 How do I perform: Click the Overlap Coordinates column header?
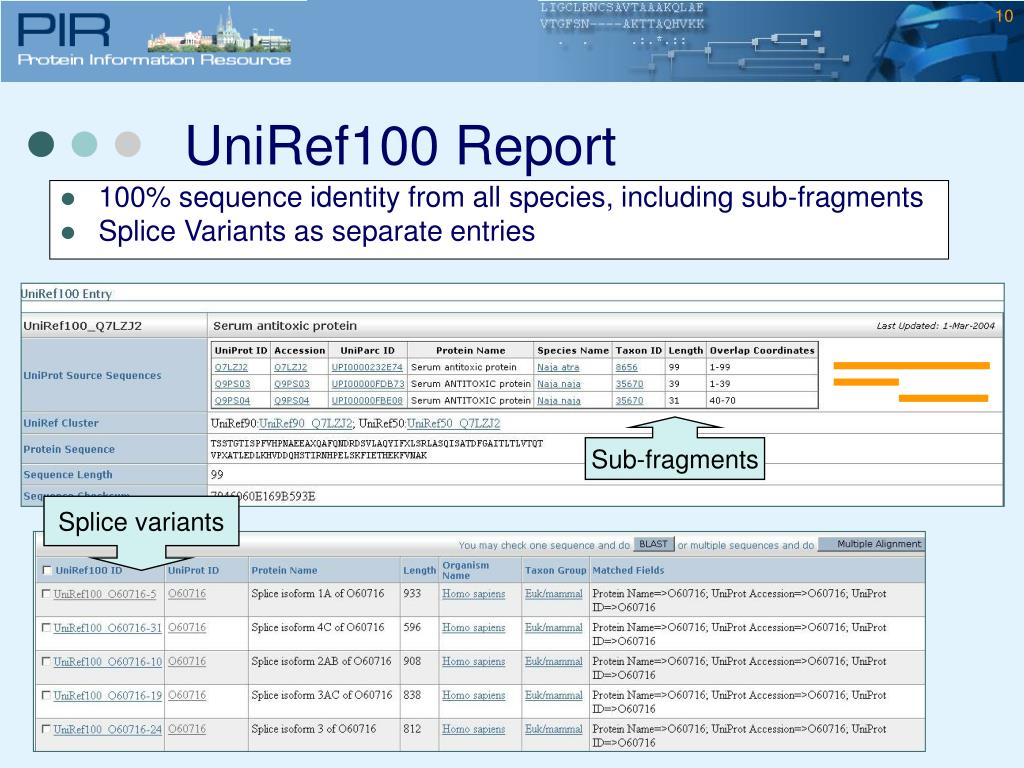click(762, 351)
